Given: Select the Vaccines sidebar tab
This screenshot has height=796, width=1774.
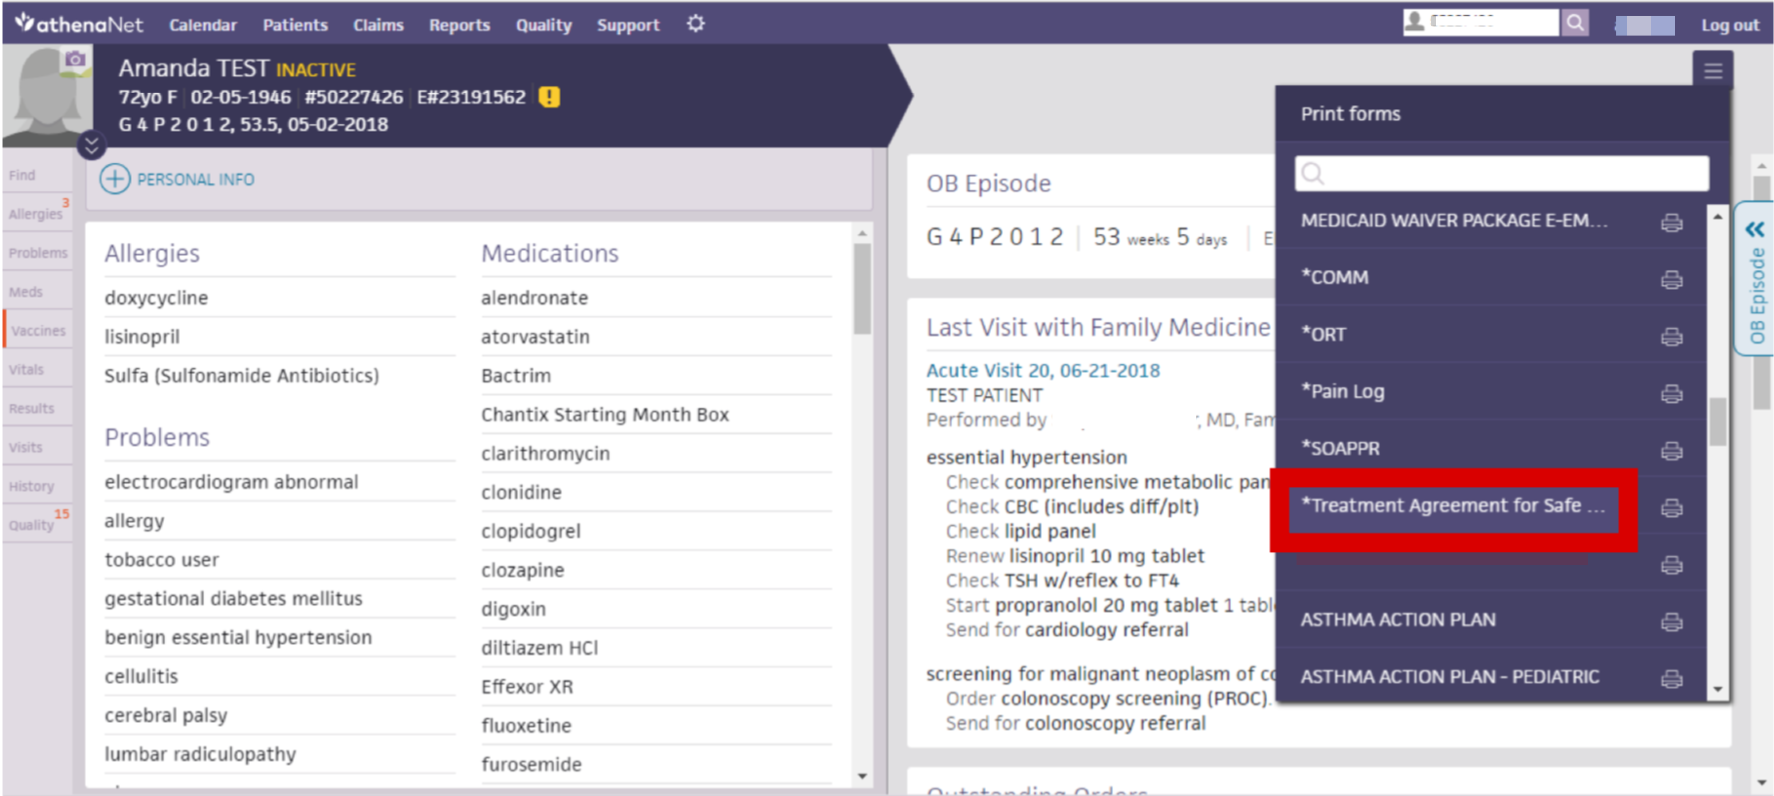Looking at the screenshot, I should click(38, 331).
